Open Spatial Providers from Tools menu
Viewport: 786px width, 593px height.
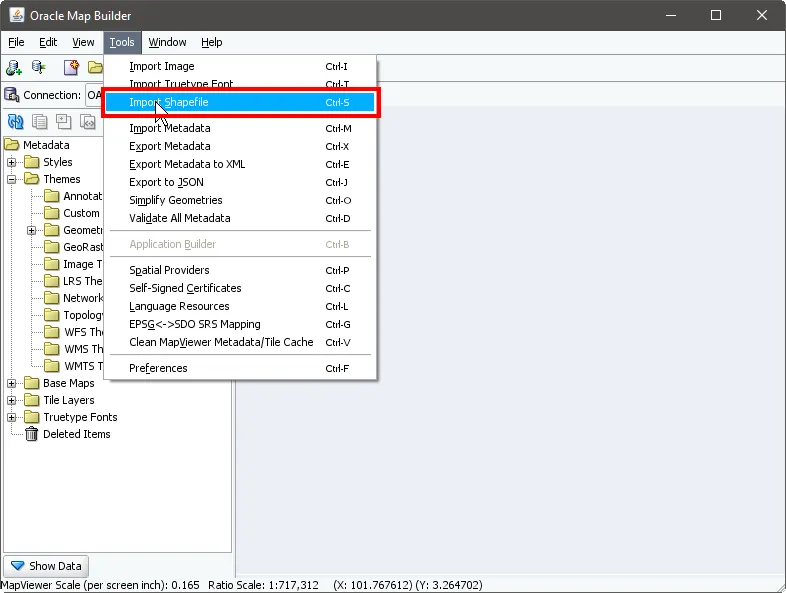point(240,270)
